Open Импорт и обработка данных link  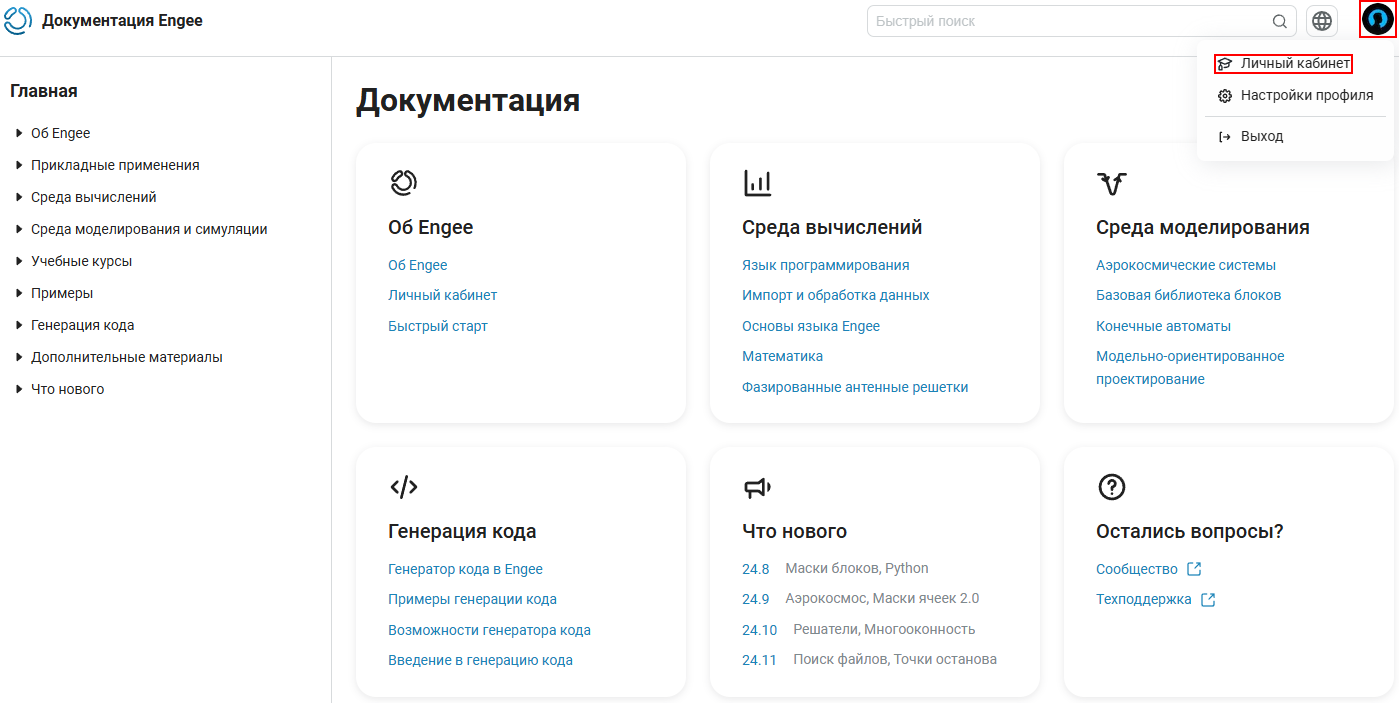(836, 295)
